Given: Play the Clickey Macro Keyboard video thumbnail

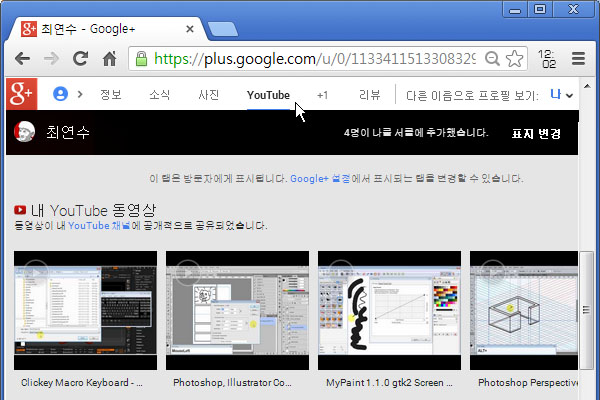Looking at the screenshot, I should [85, 310].
